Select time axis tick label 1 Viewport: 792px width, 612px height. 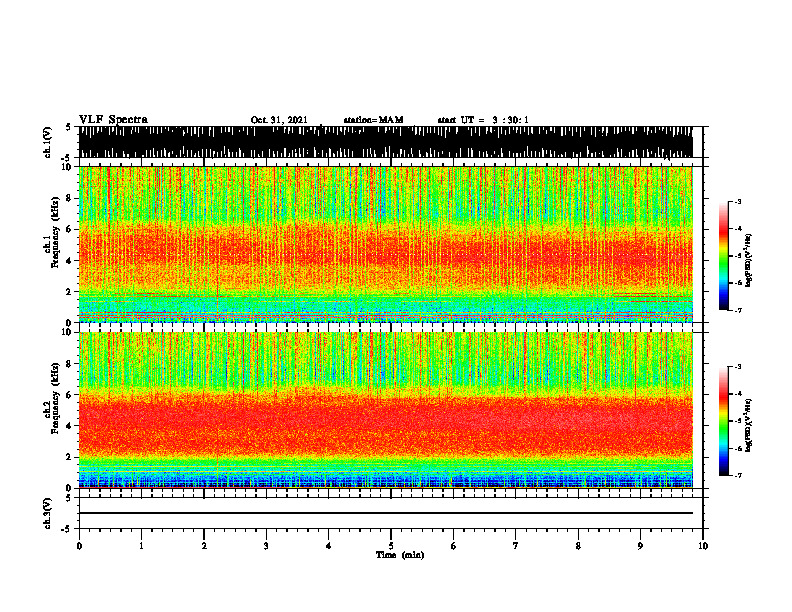click(x=141, y=546)
